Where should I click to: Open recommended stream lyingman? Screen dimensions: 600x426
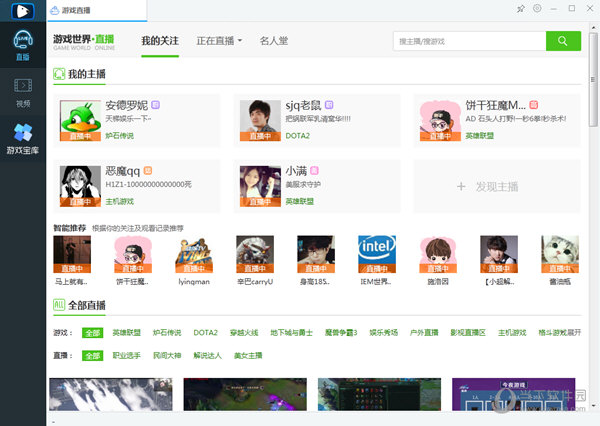194,254
